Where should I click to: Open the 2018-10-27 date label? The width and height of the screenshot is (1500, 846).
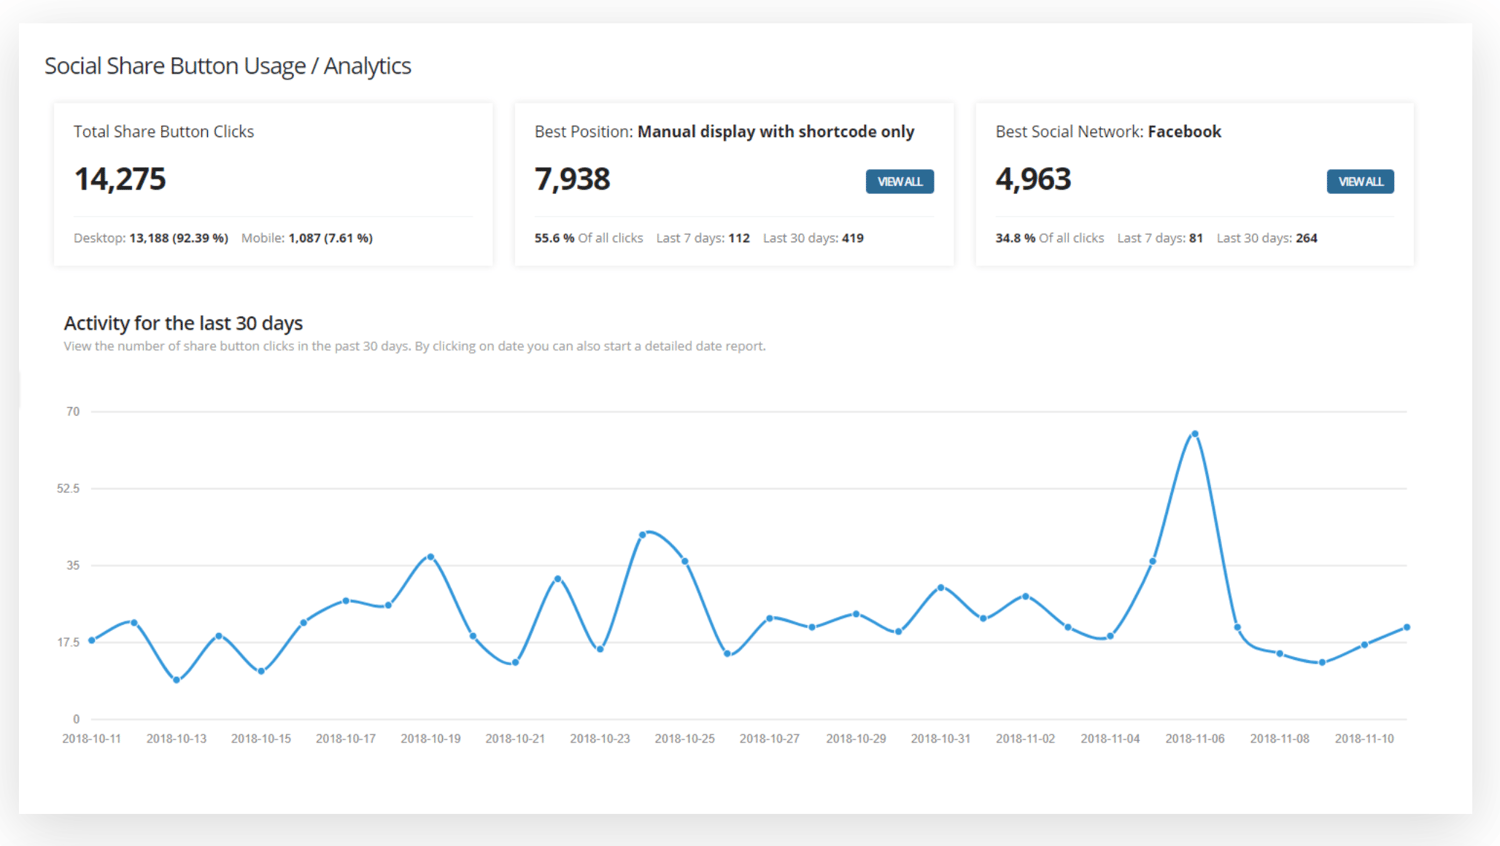(769, 739)
